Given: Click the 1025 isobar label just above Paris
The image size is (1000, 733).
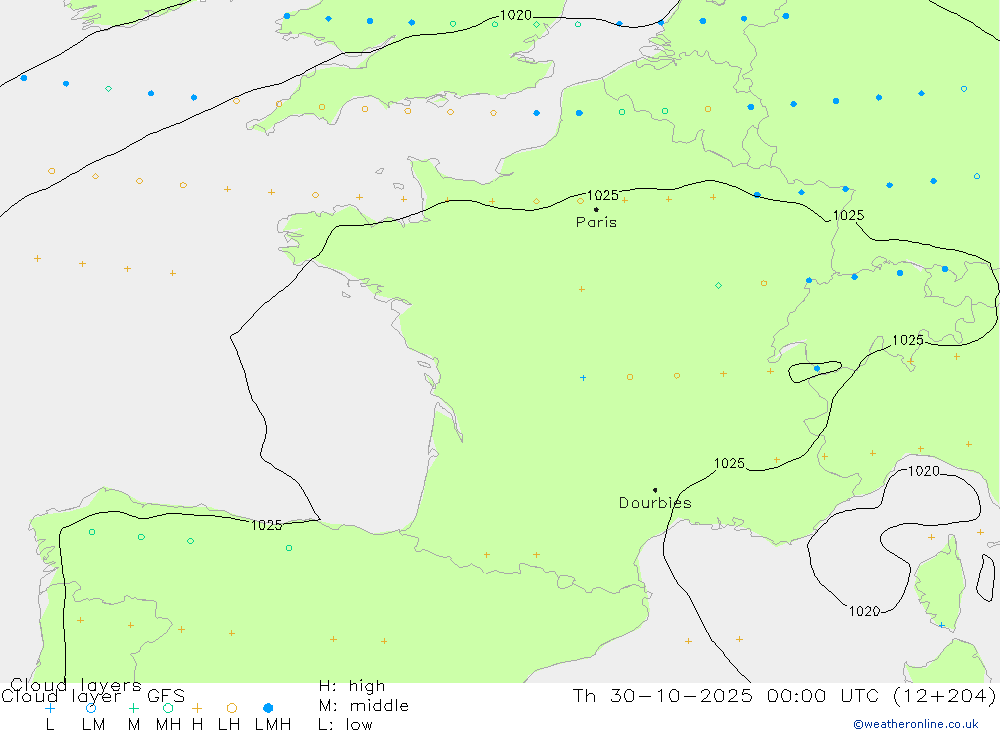Looking at the screenshot, I should [x=603, y=195].
